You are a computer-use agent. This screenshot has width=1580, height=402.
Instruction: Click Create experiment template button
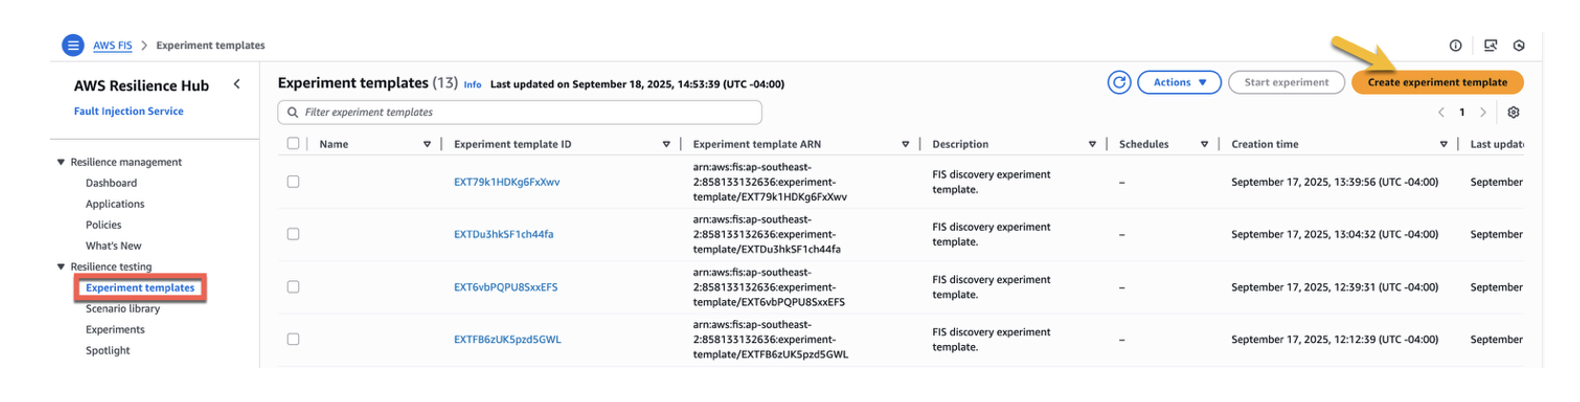pos(1437,83)
